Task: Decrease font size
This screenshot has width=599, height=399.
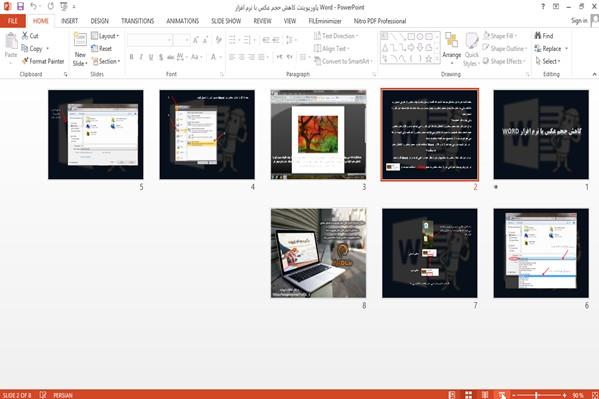Action: click(206, 40)
